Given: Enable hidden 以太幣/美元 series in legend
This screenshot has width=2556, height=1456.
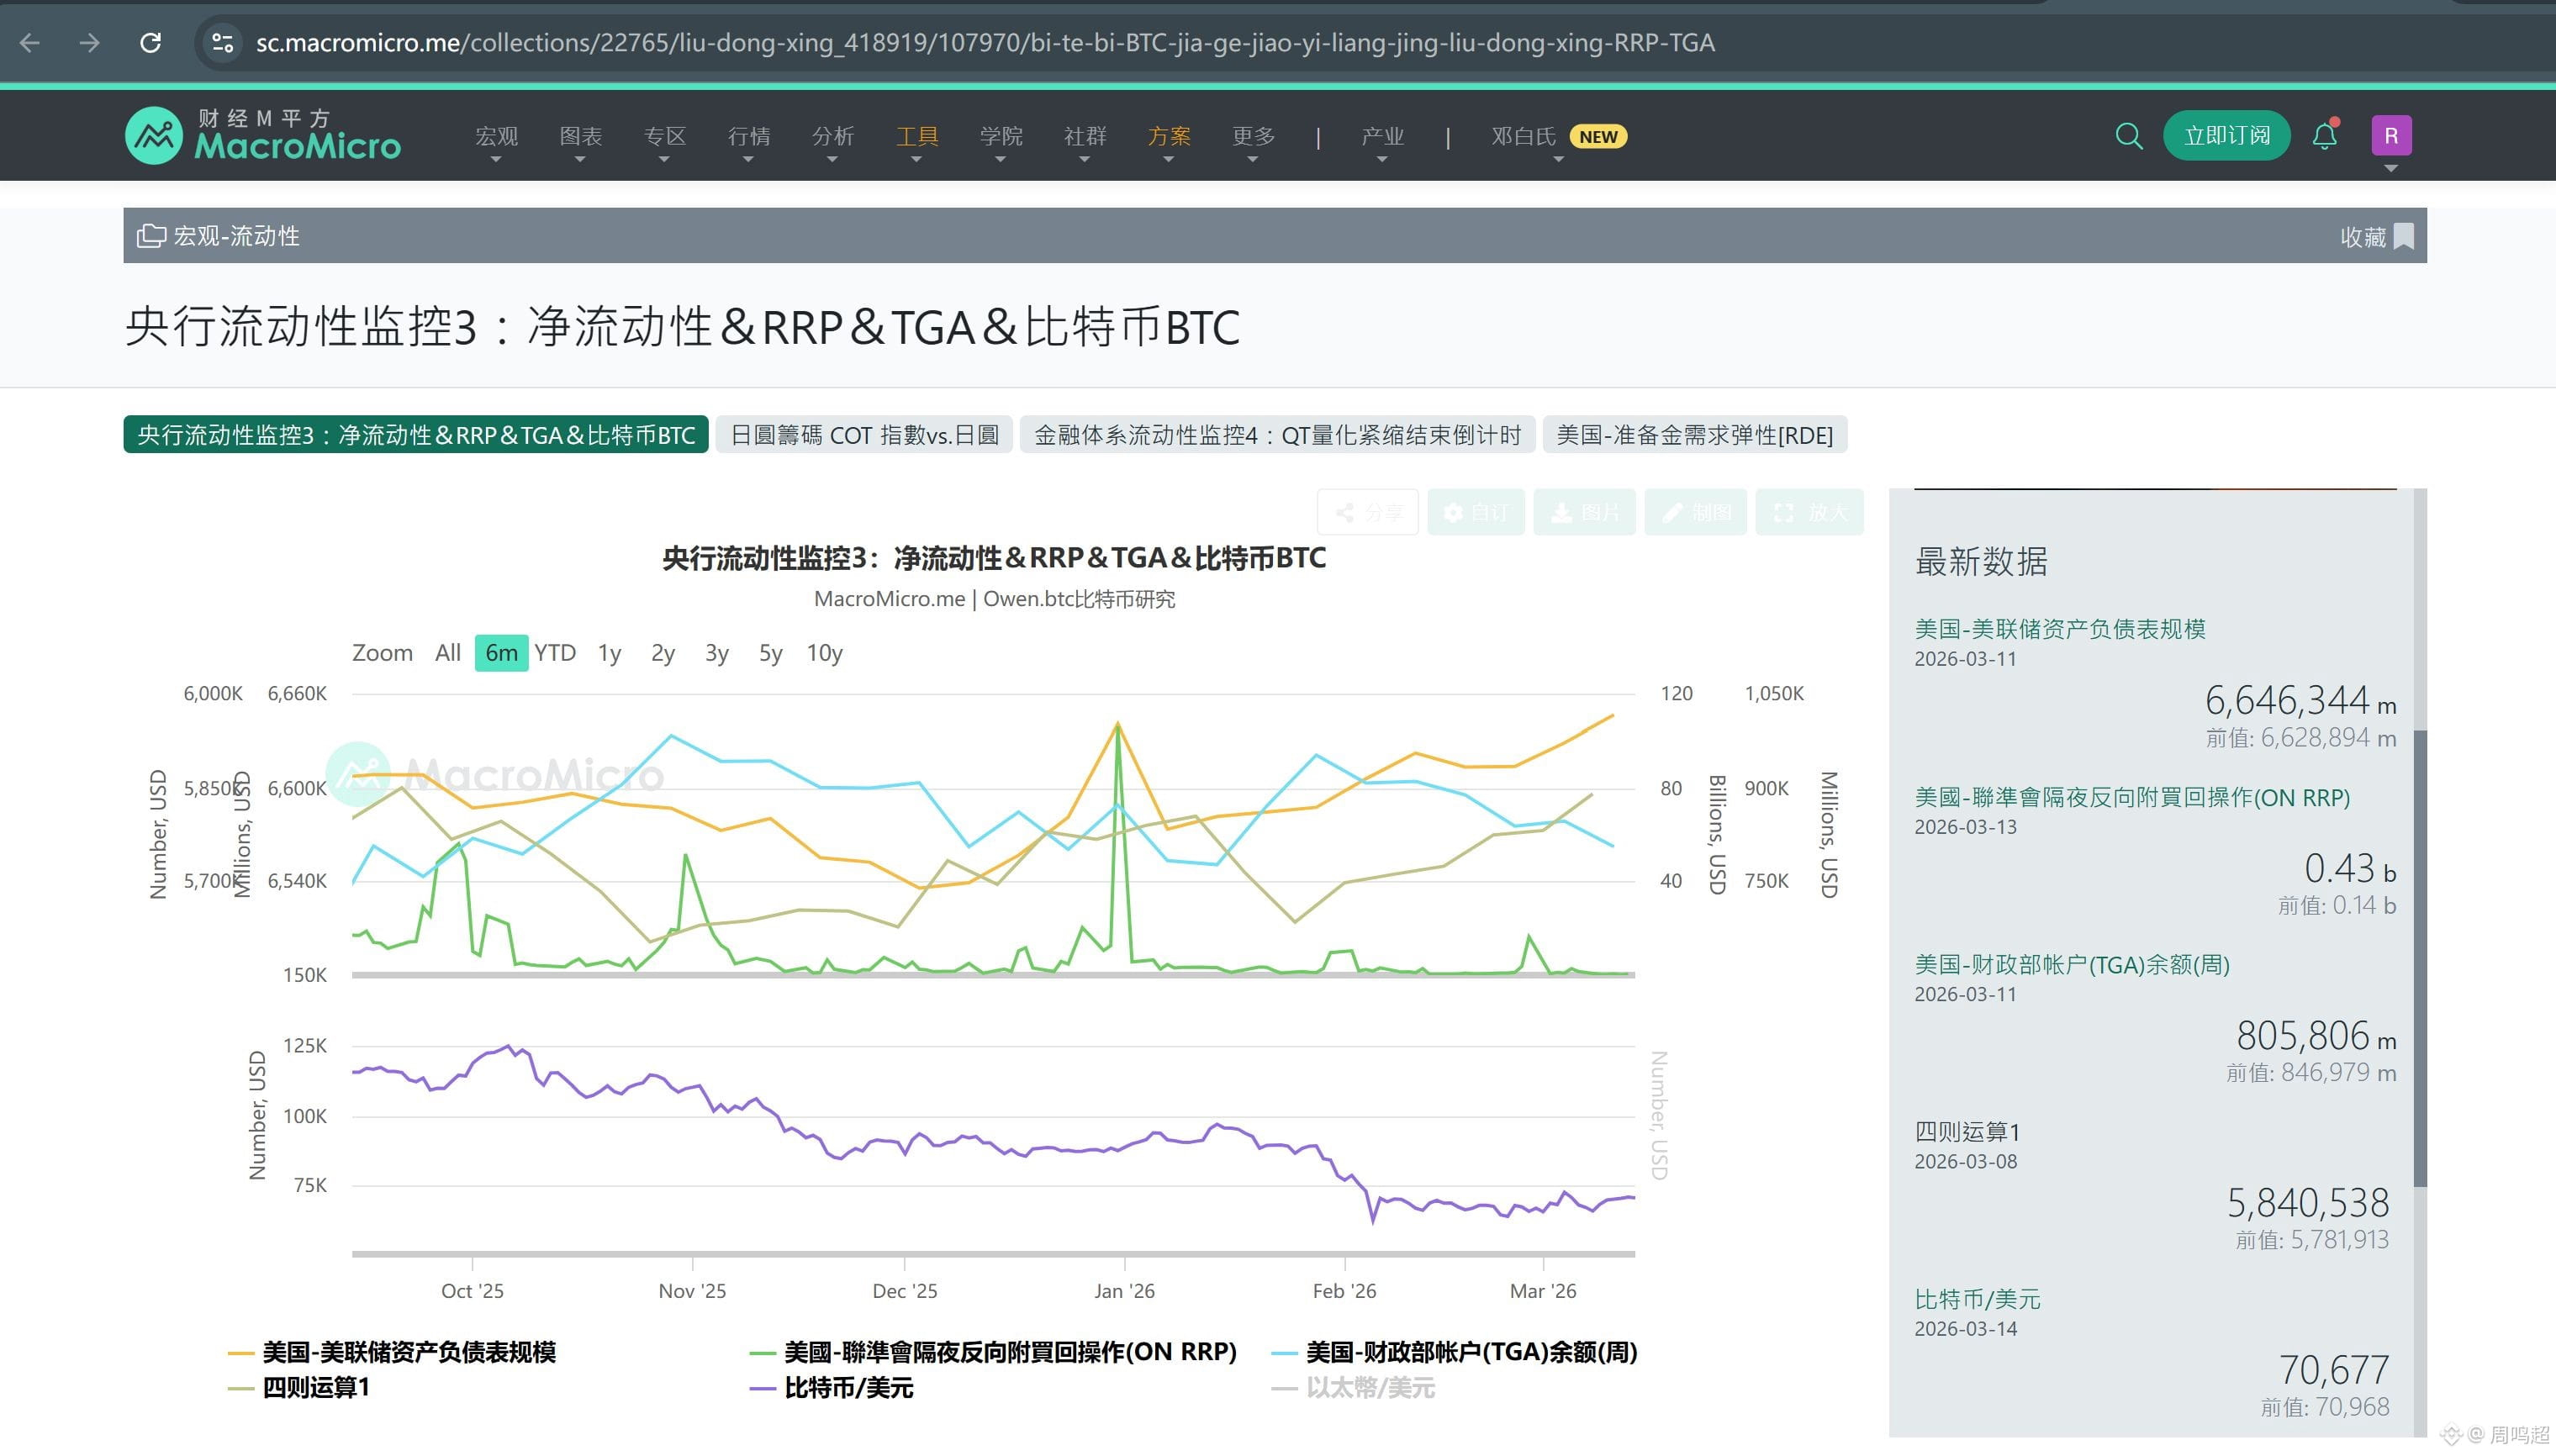Looking at the screenshot, I should tap(1353, 1388).
